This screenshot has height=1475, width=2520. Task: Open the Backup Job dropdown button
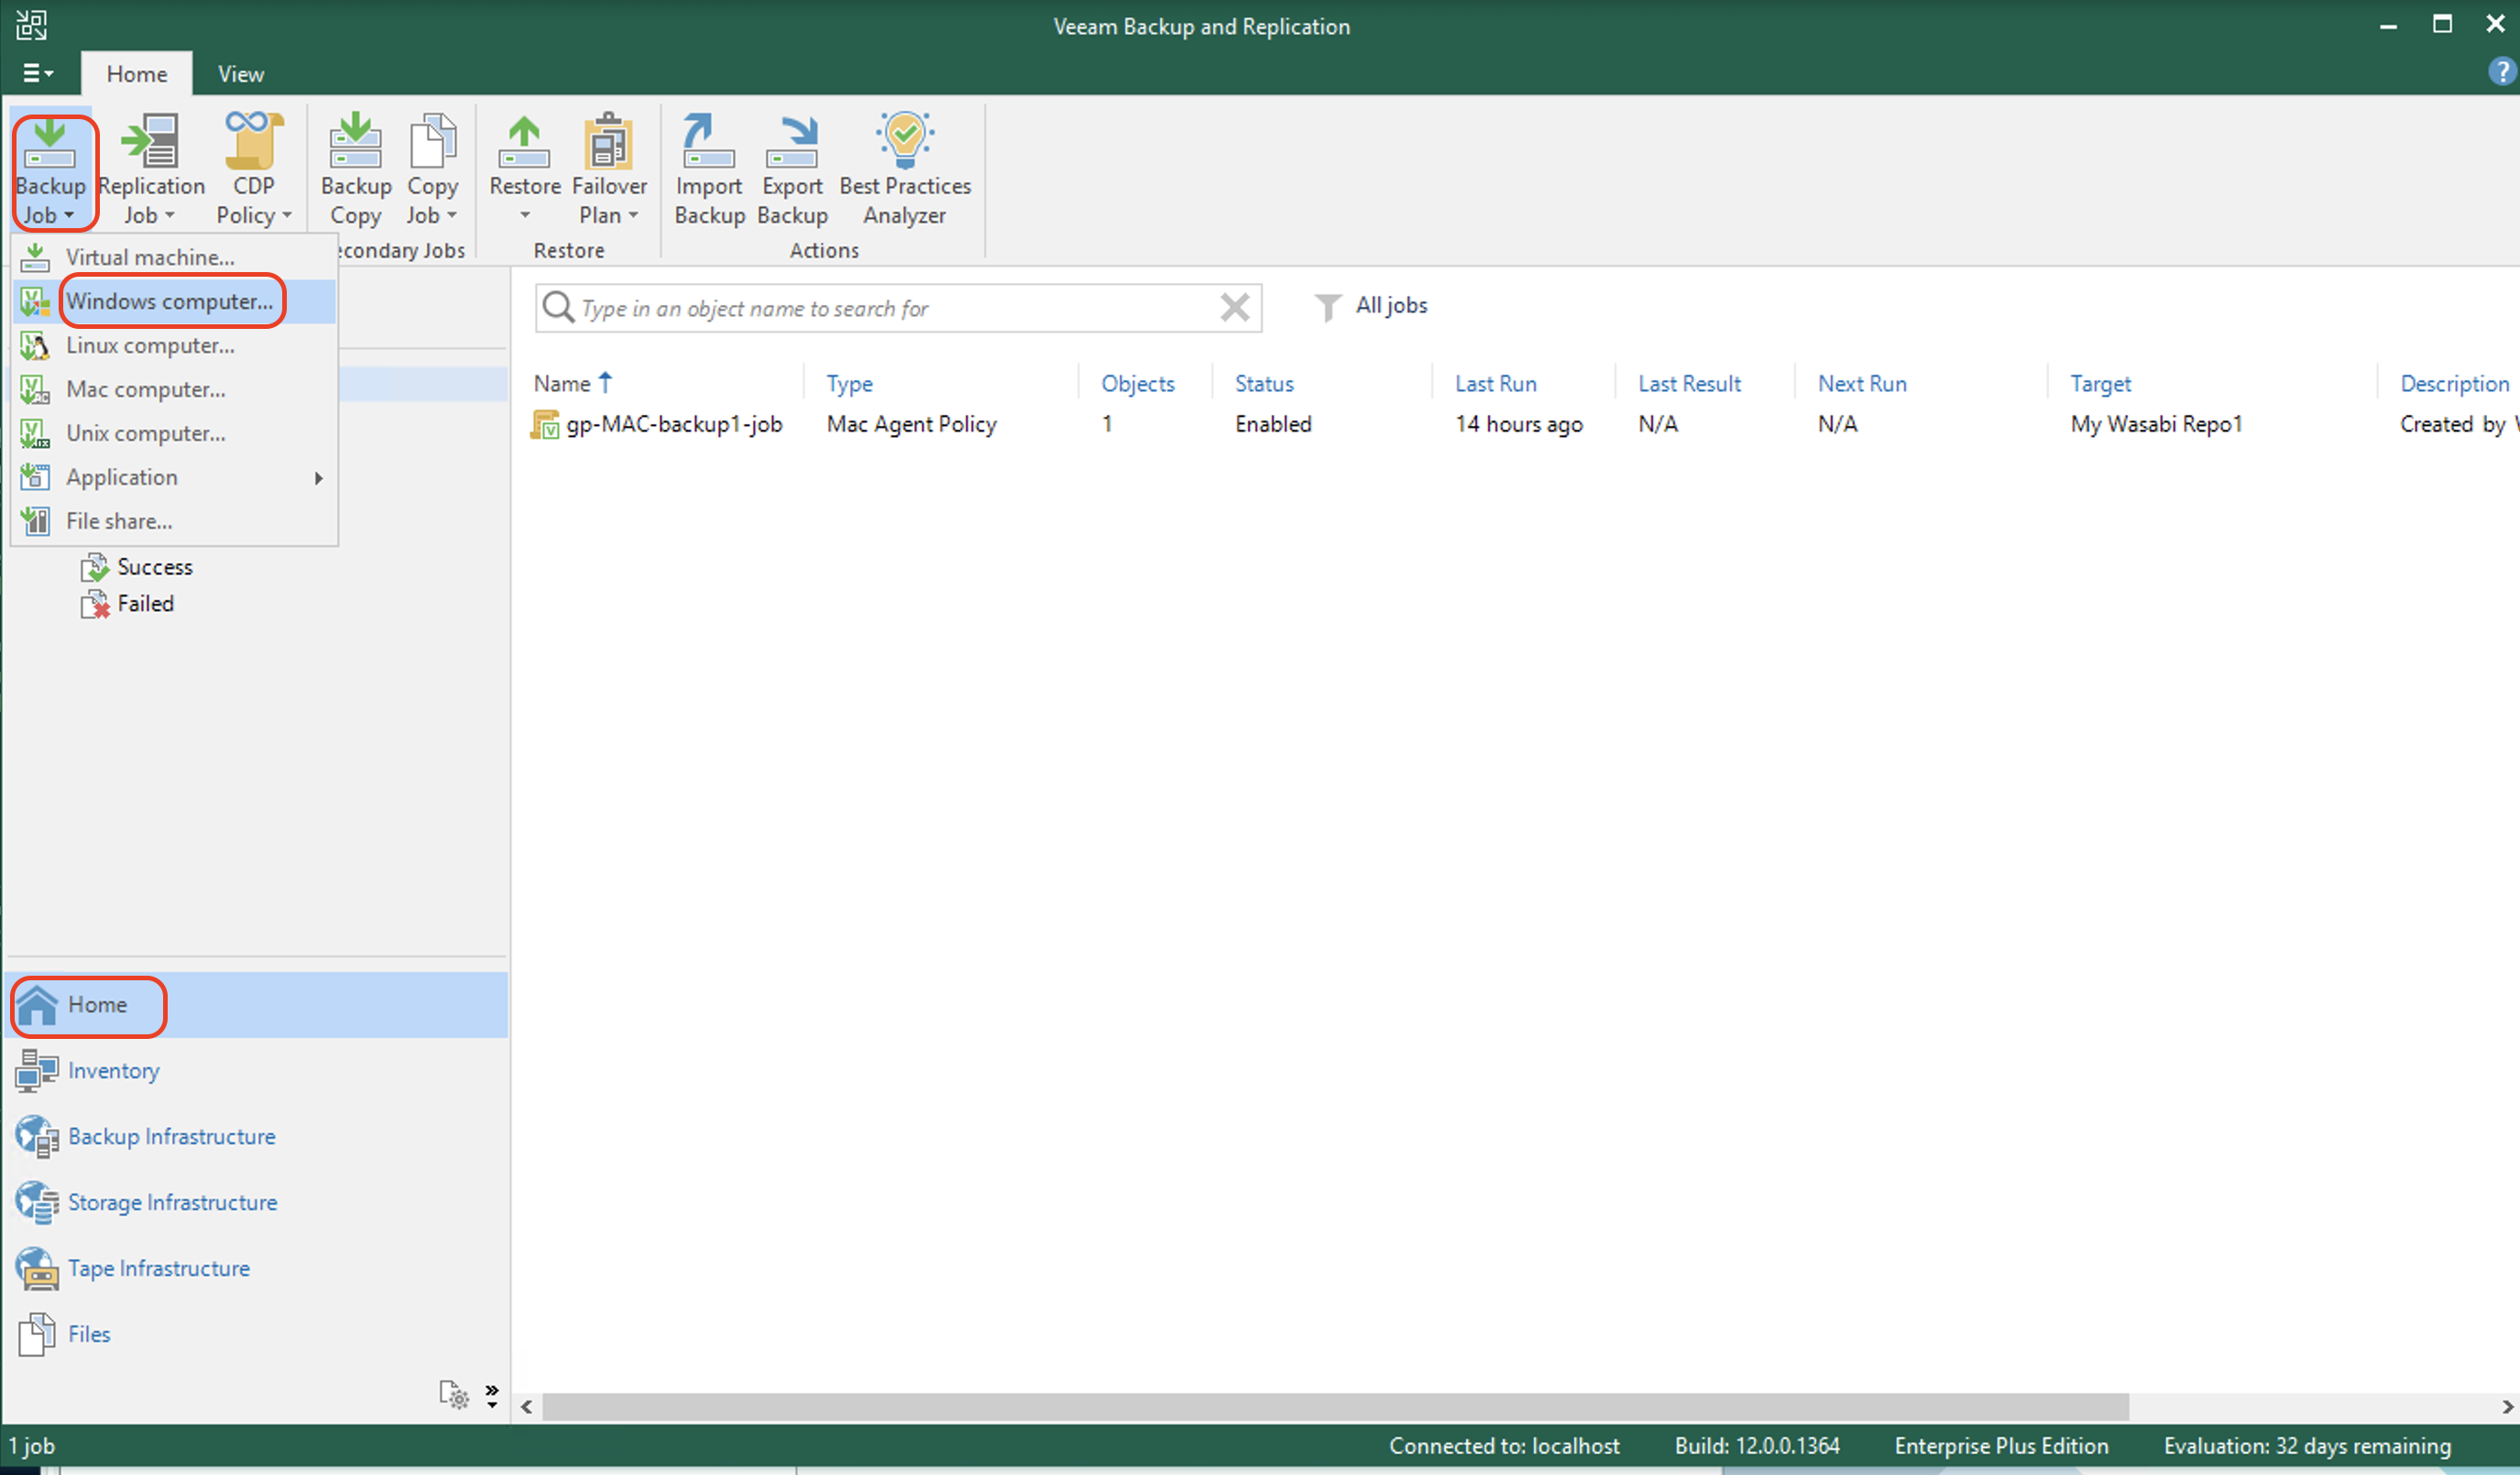[x=51, y=170]
